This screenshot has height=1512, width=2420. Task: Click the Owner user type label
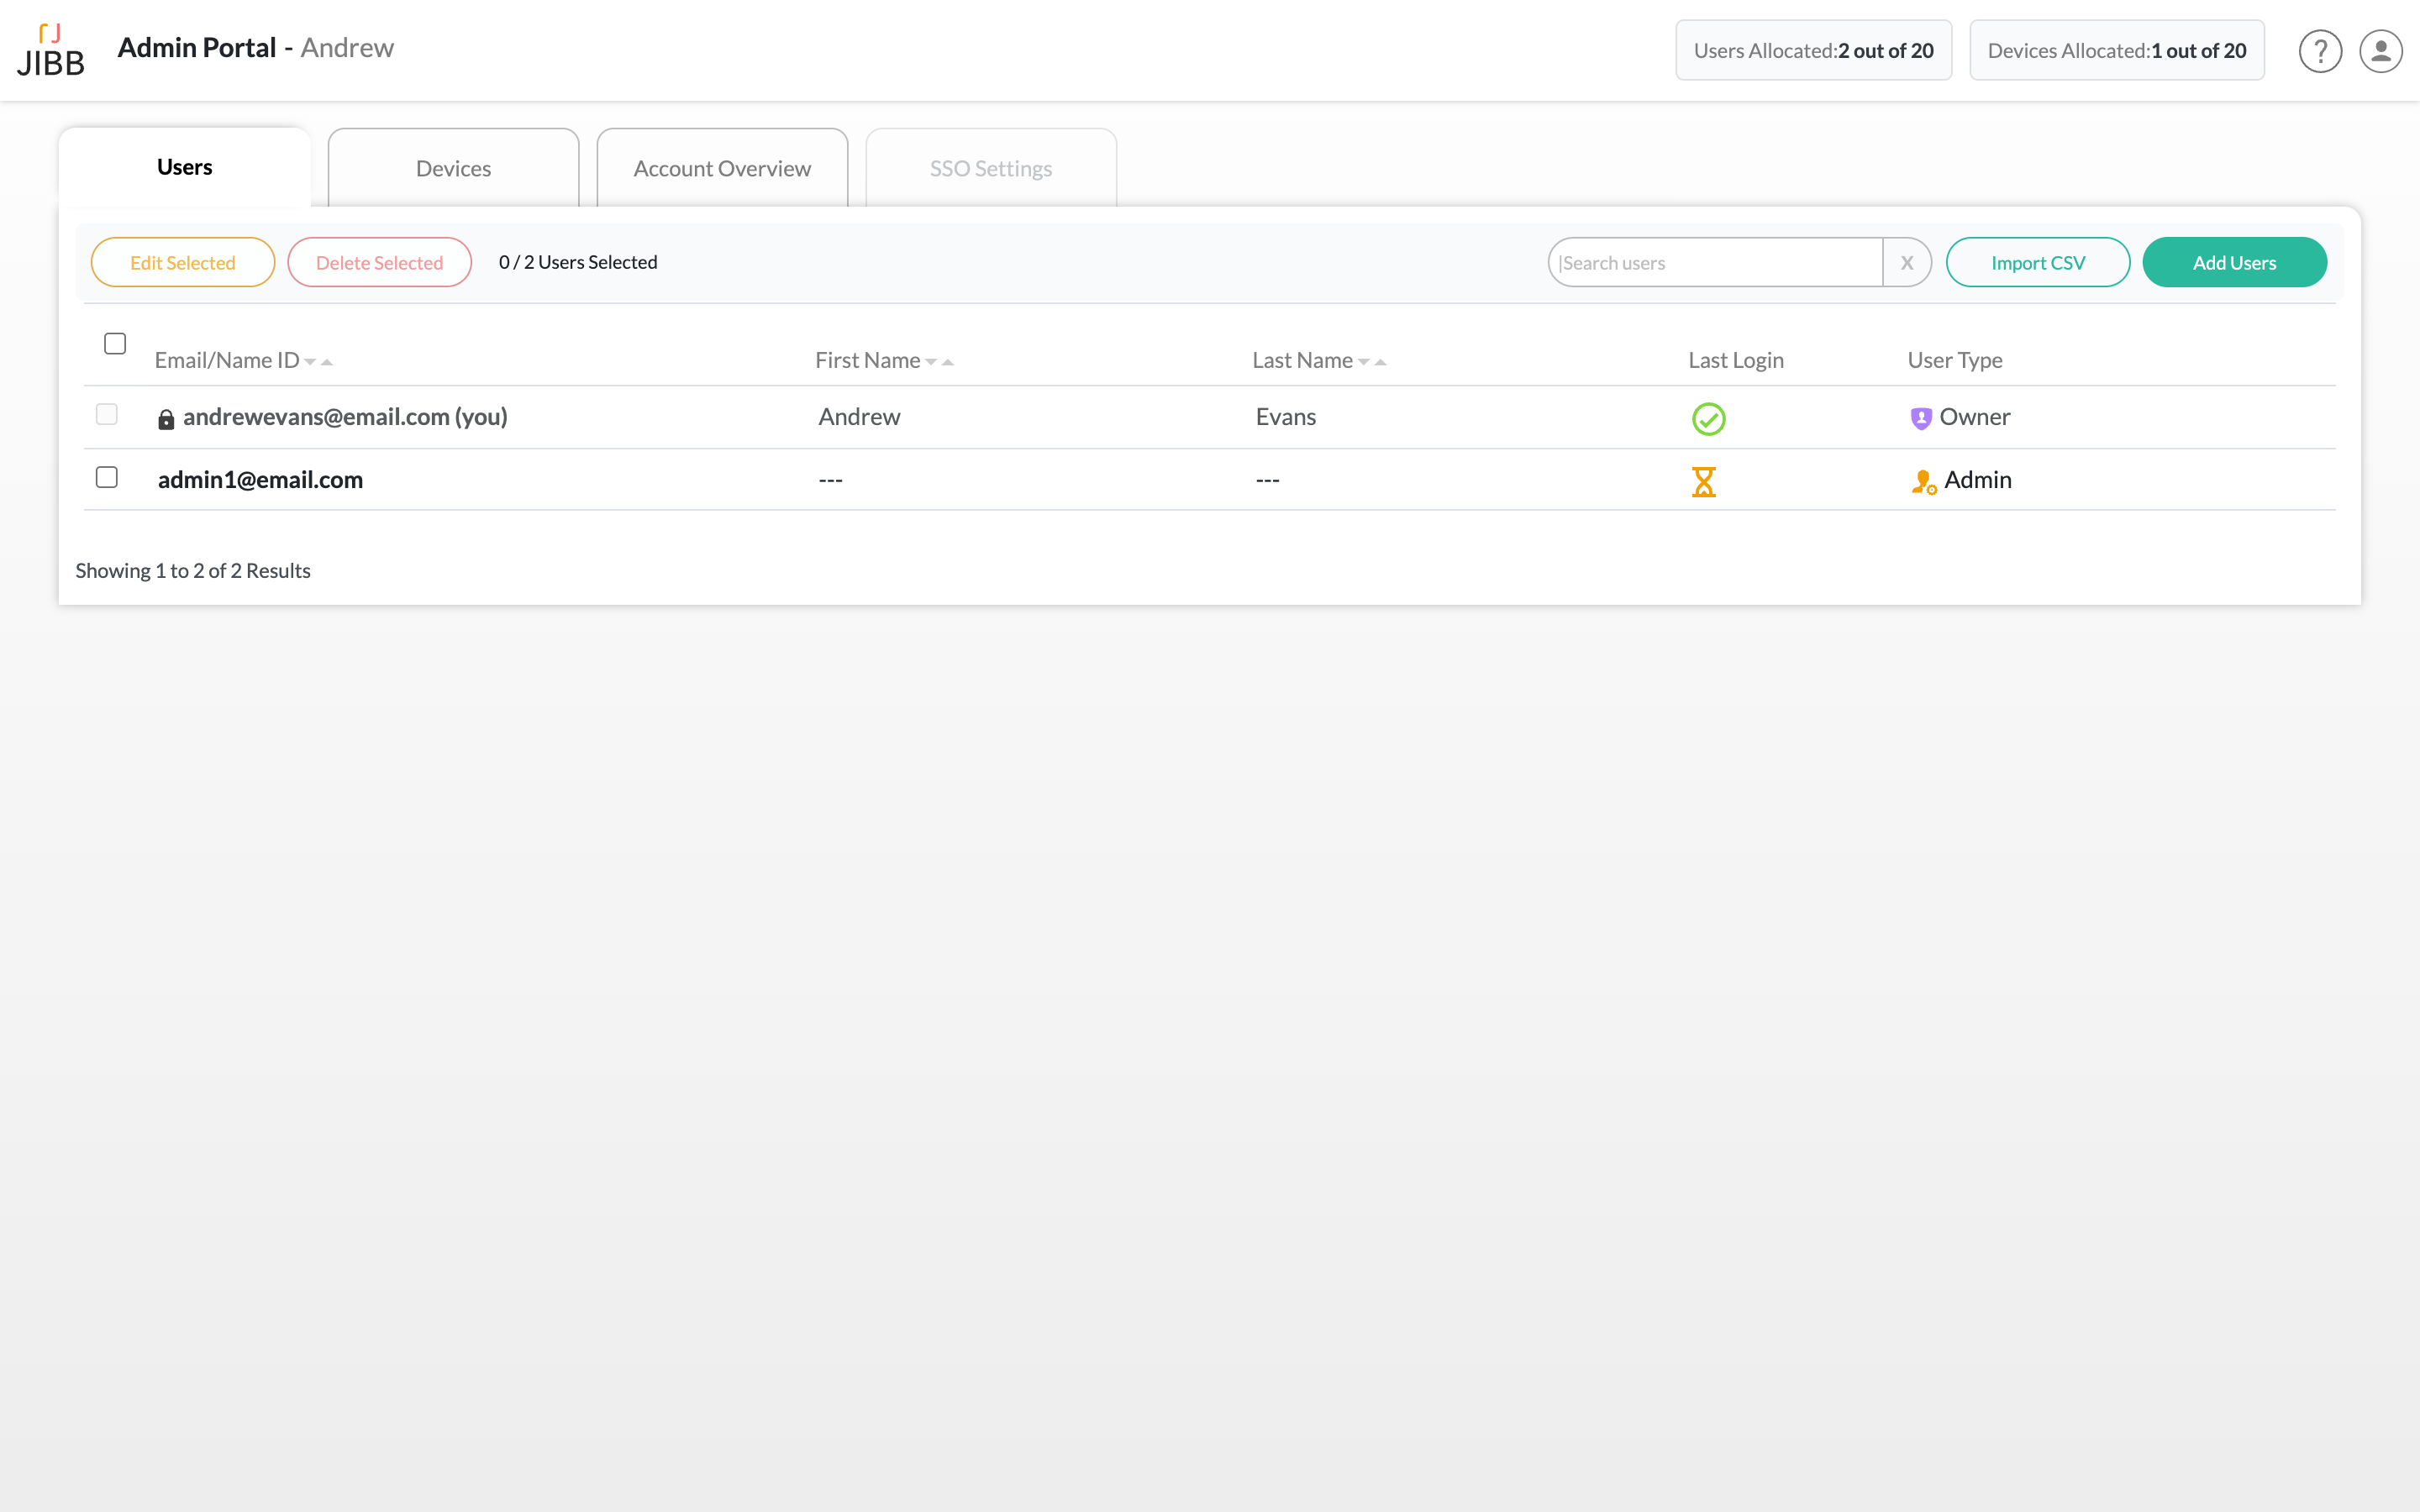[x=1975, y=417]
